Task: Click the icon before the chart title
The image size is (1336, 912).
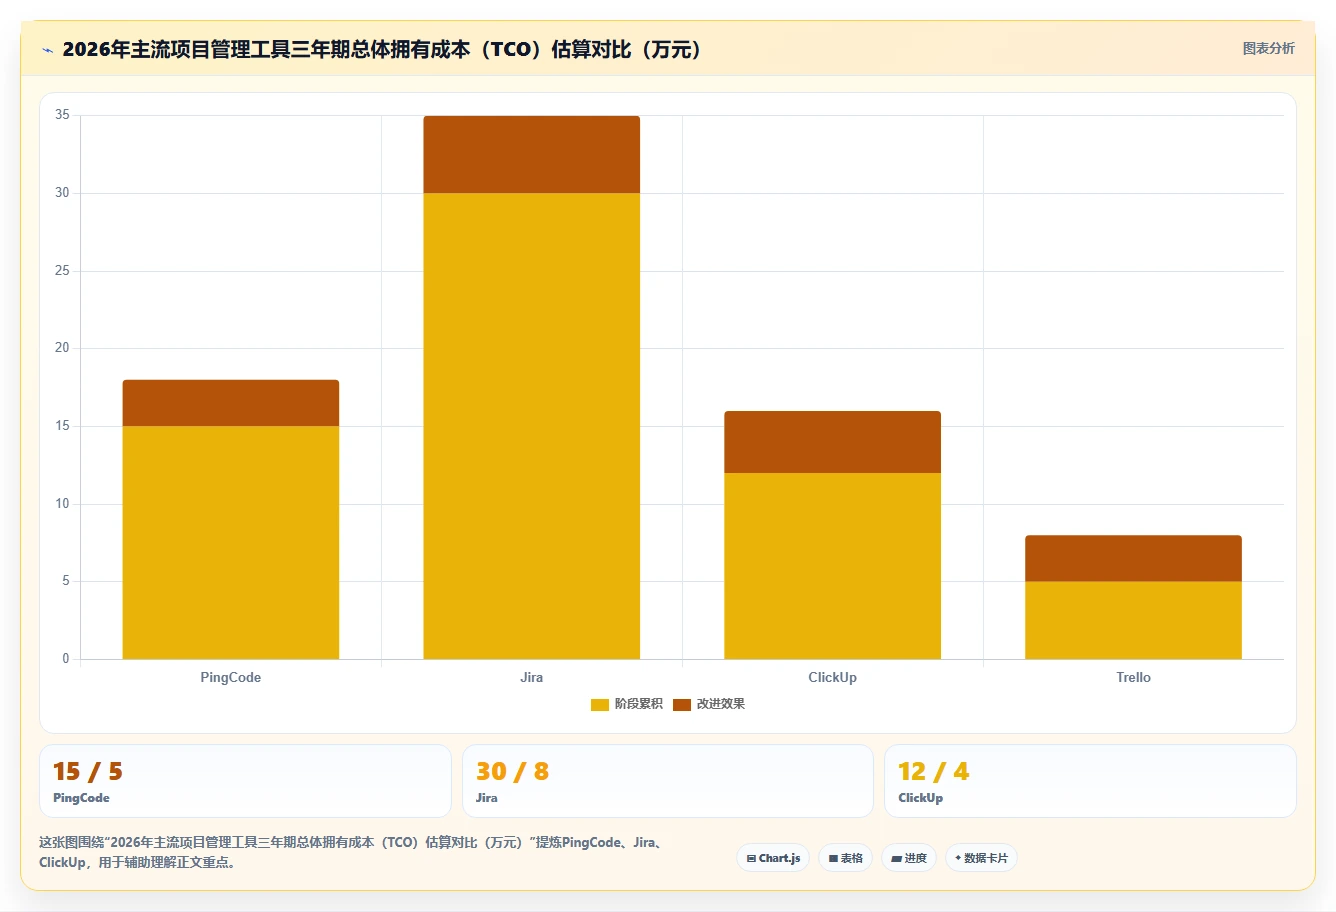Action: pyautogui.click(x=47, y=50)
